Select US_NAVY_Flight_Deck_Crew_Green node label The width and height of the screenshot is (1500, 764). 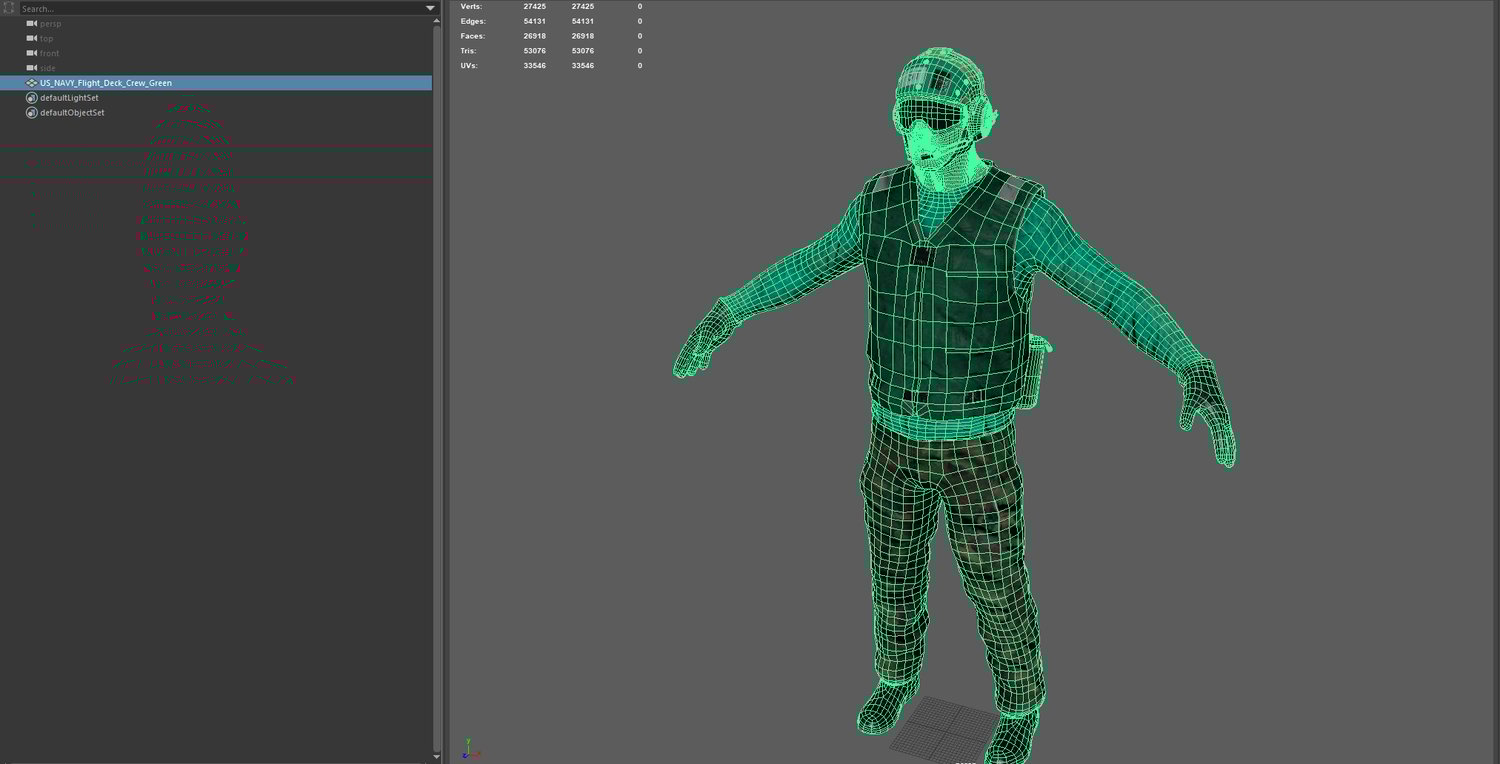click(106, 83)
